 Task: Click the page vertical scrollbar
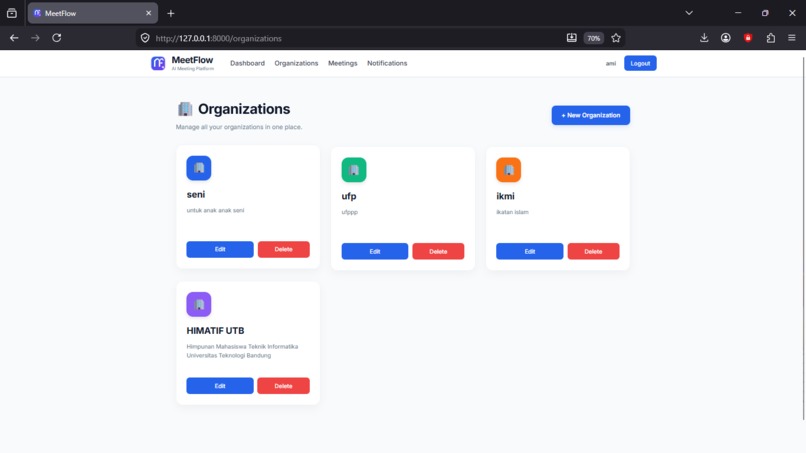[x=803, y=237]
